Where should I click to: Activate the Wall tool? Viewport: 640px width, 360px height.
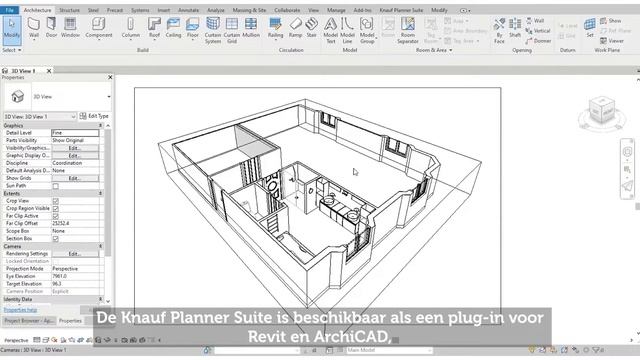(34, 28)
